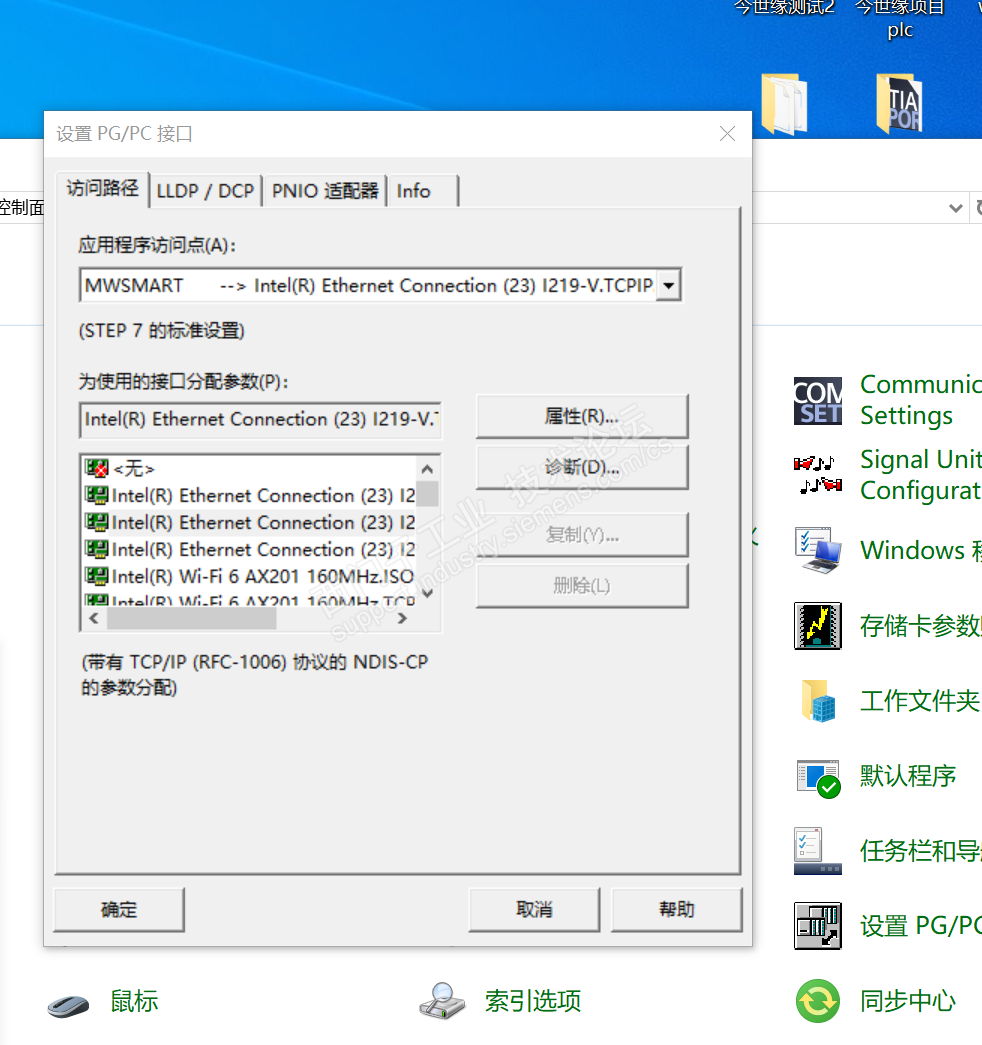
Task: Select the <无> interface icon in the list
Action: [97, 468]
